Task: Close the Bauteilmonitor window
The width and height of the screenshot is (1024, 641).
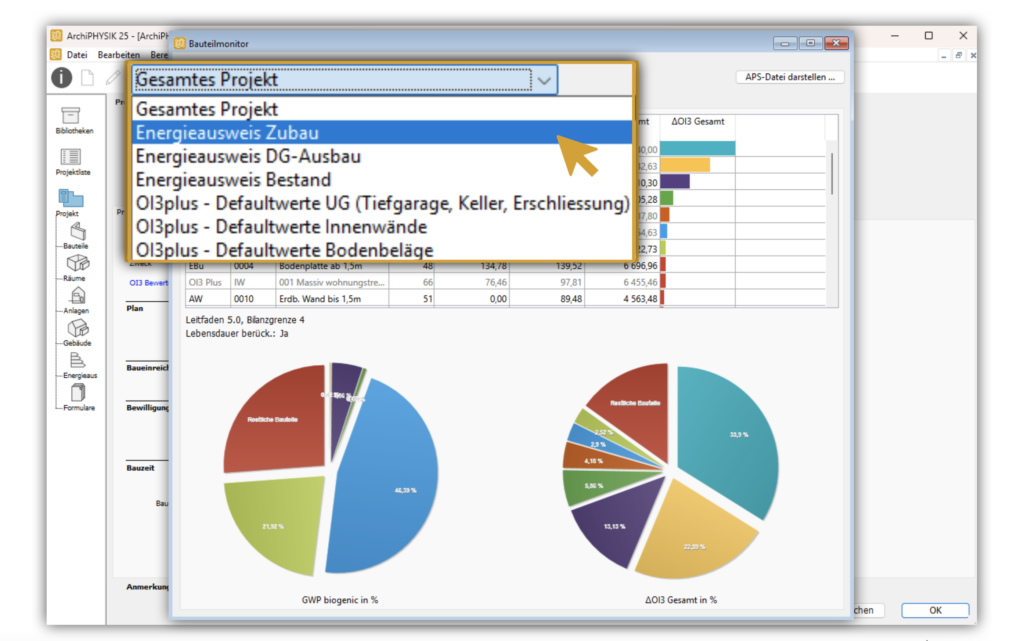Action: [836, 43]
